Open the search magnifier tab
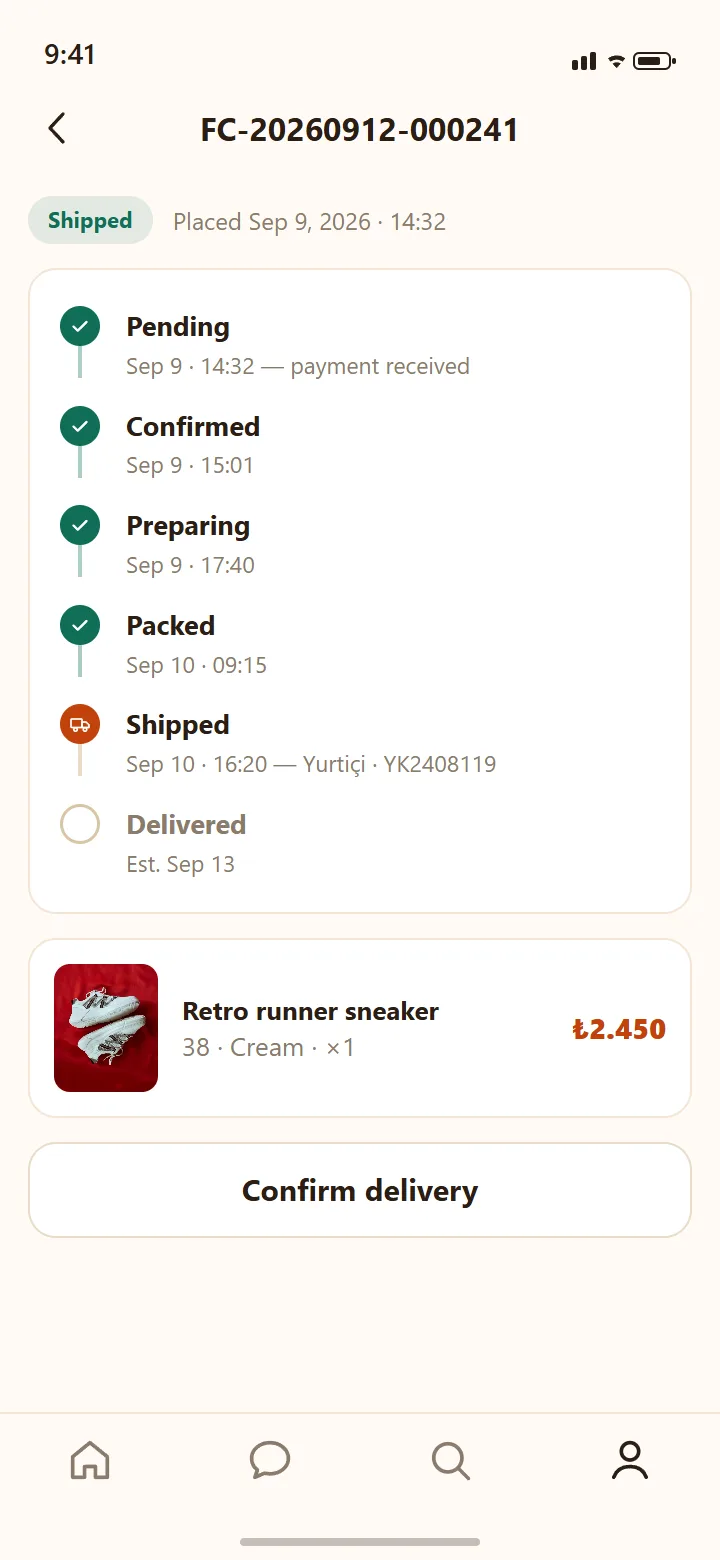The width and height of the screenshot is (720, 1560). click(x=450, y=1460)
